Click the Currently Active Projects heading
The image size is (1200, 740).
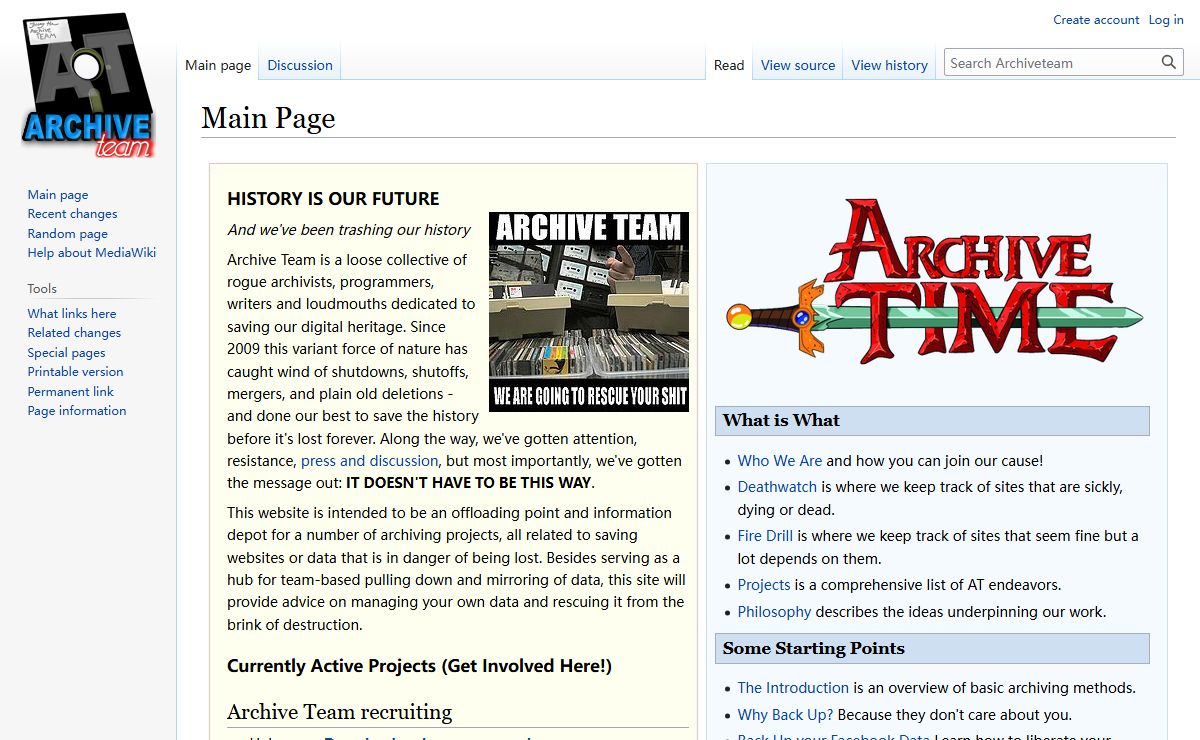419,666
